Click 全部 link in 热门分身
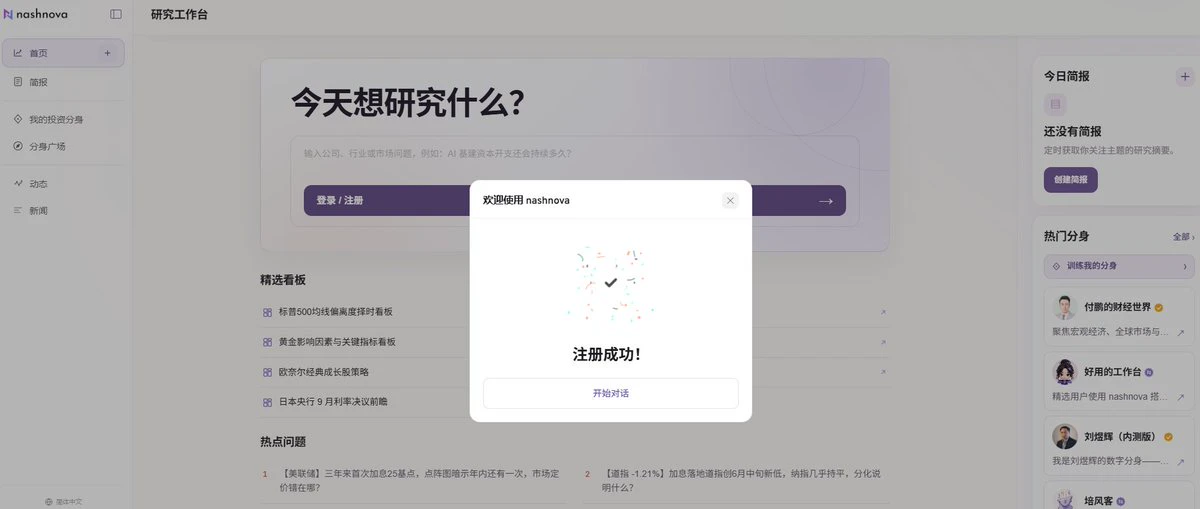 1183,237
